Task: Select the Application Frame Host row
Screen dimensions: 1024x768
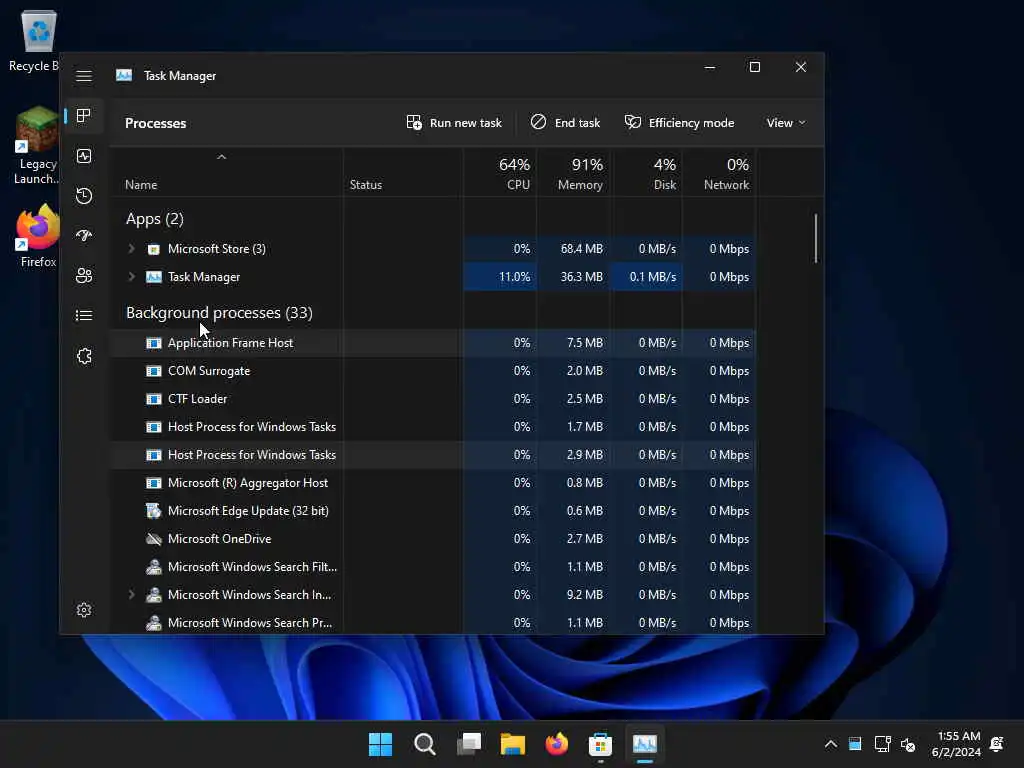Action: coord(432,343)
